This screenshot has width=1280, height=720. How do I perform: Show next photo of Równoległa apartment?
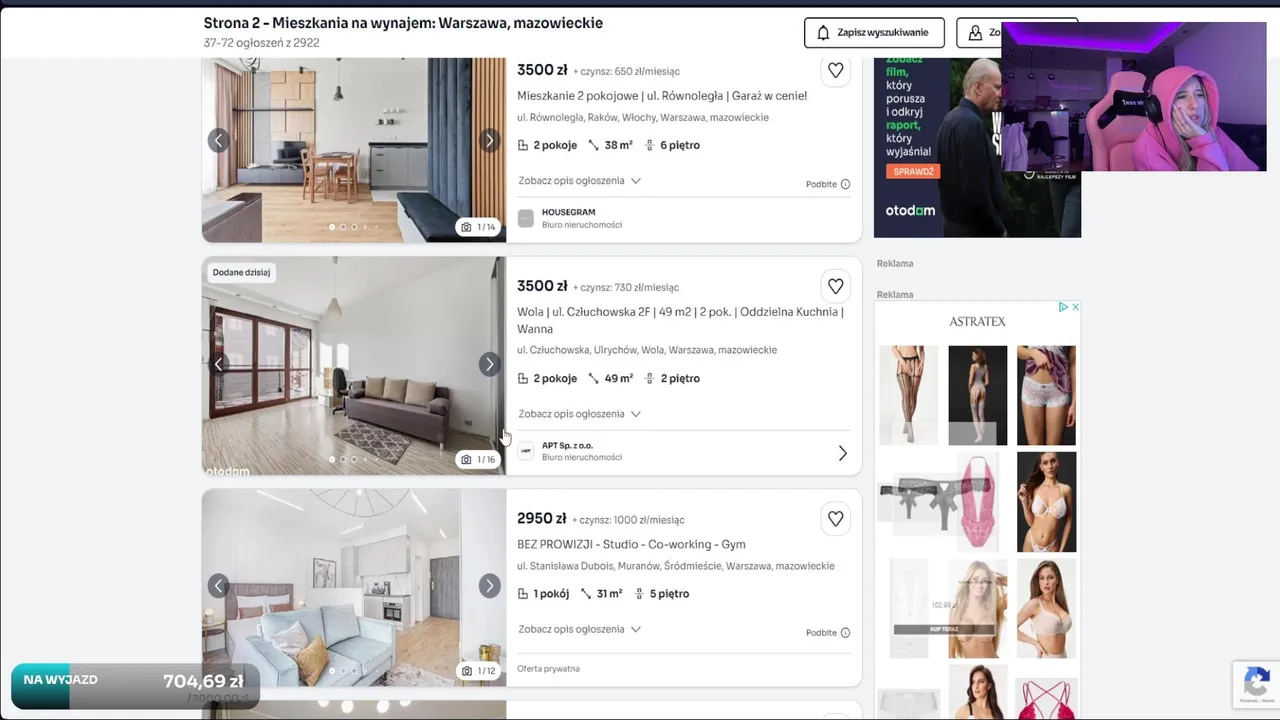click(489, 140)
